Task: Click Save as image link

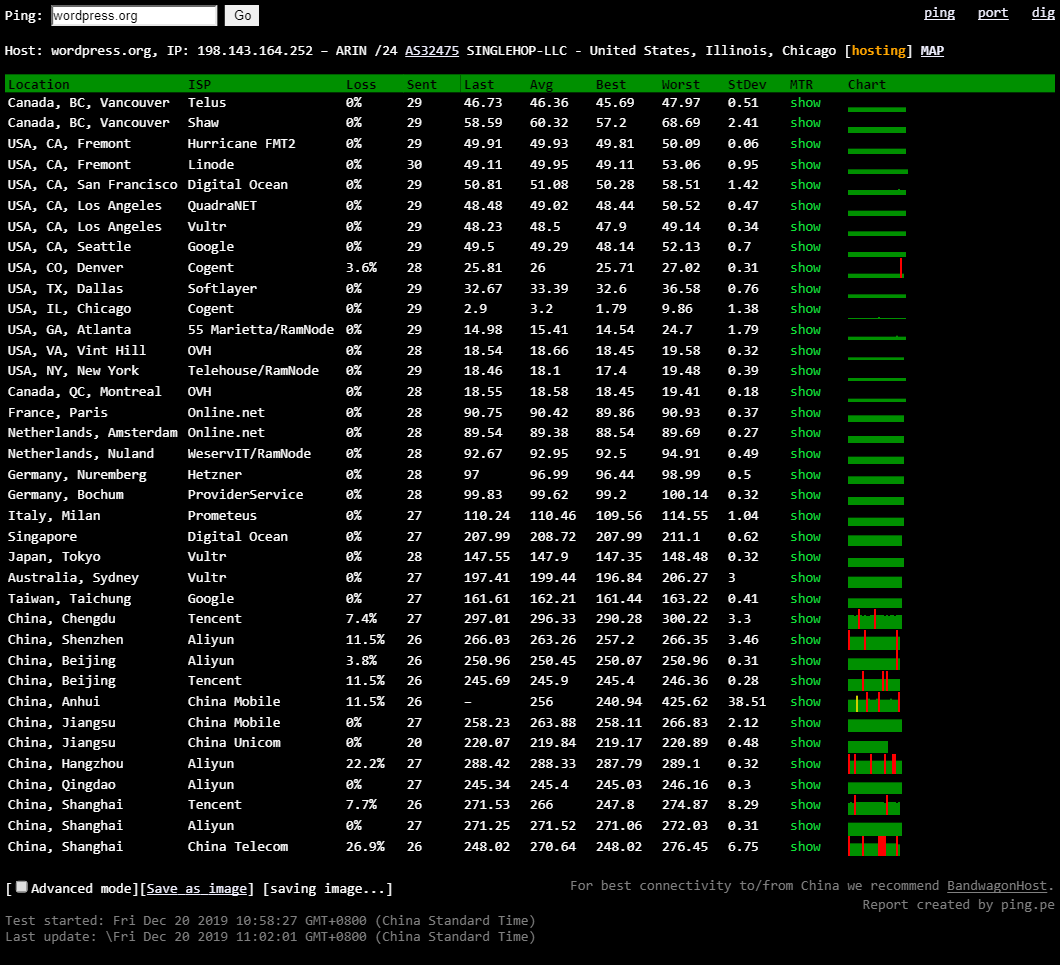Action: tap(199, 889)
